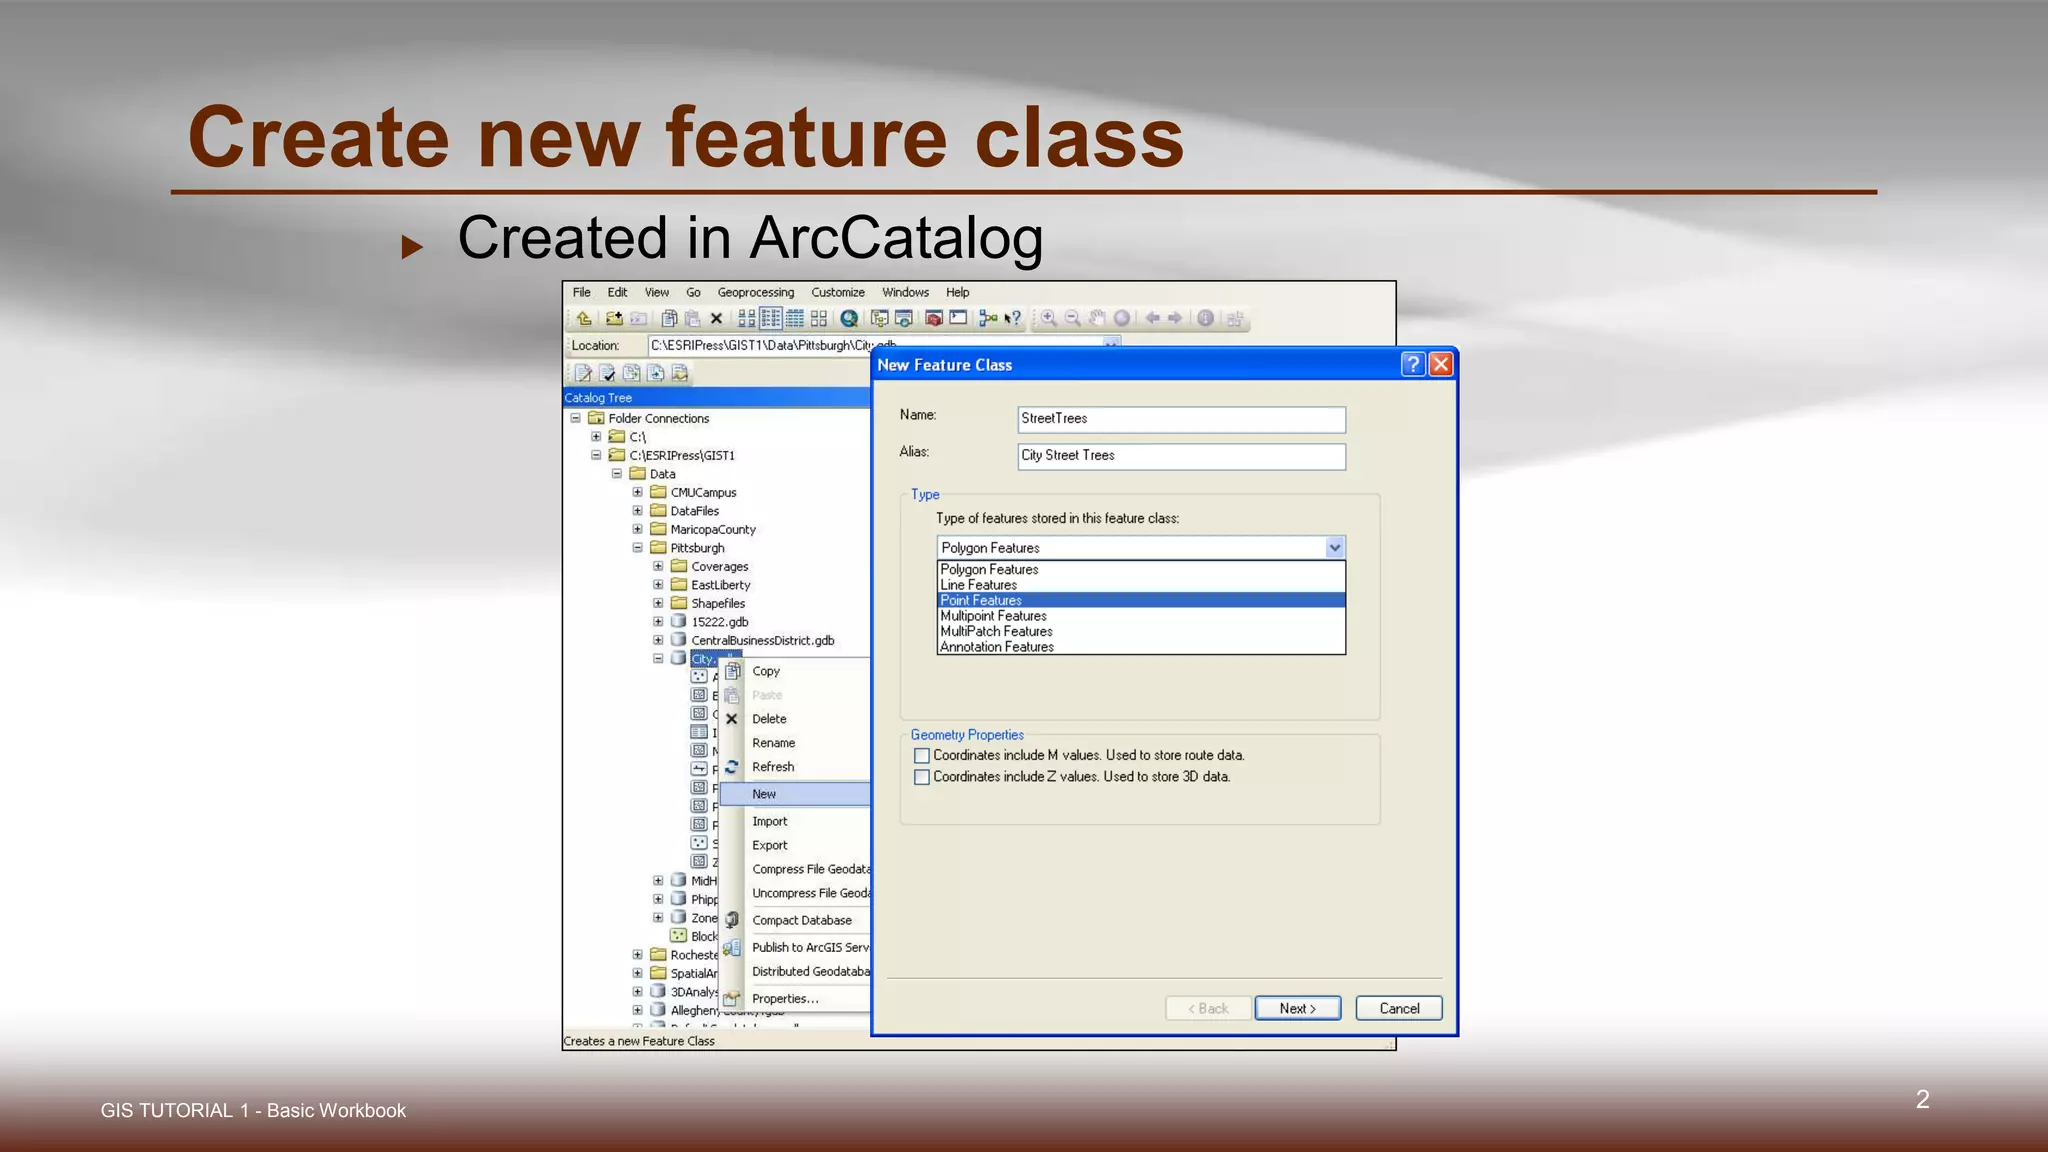2048x1152 pixels.
Task: Click the Cancel button
Action: (1398, 1008)
